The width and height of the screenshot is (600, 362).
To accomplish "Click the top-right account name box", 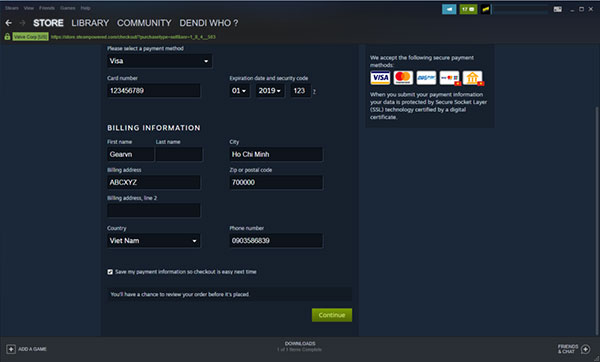I will (x=520, y=9).
